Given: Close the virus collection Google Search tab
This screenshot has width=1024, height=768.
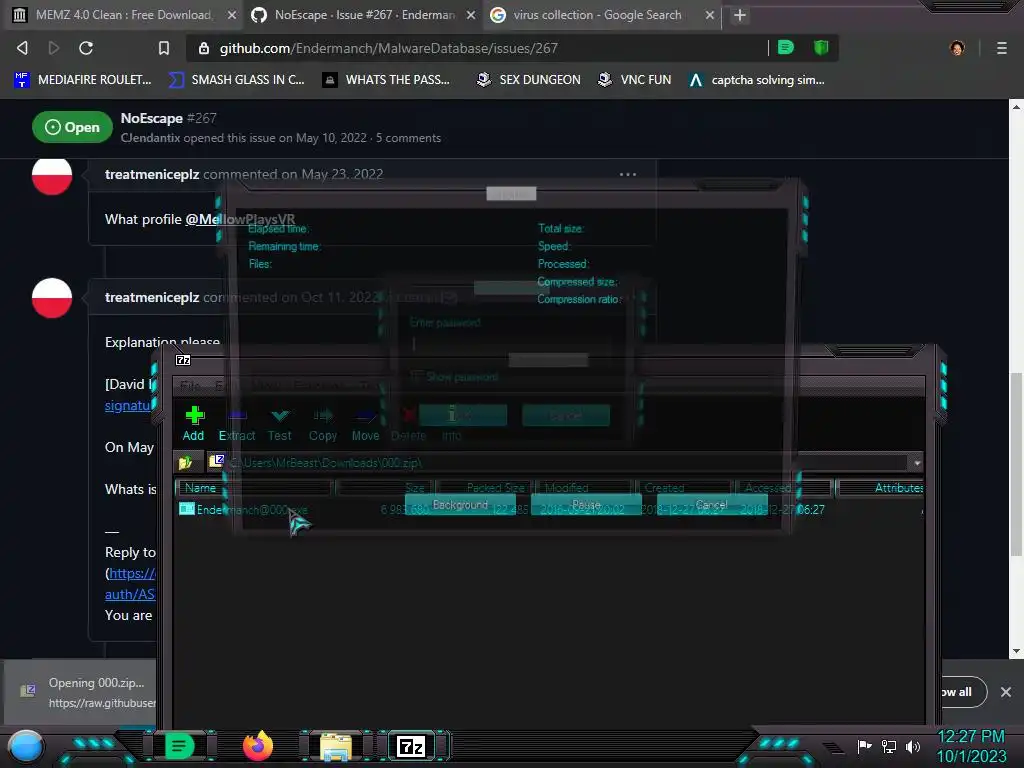Looking at the screenshot, I should coord(710,15).
